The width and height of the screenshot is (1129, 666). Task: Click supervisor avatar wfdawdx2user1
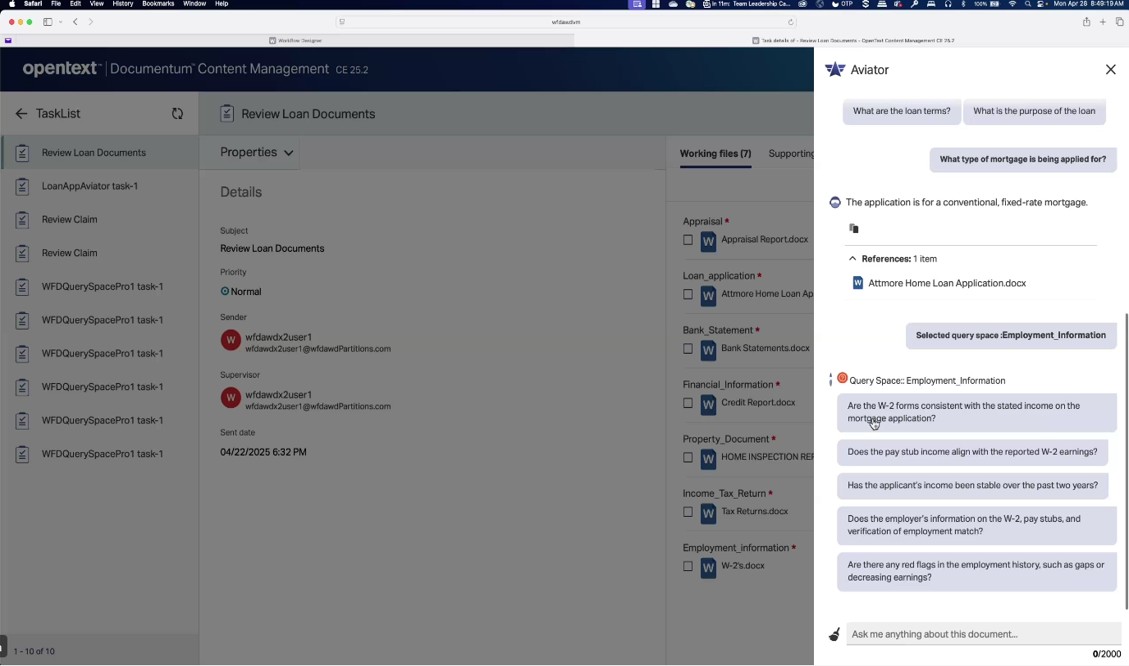(230, 398)
